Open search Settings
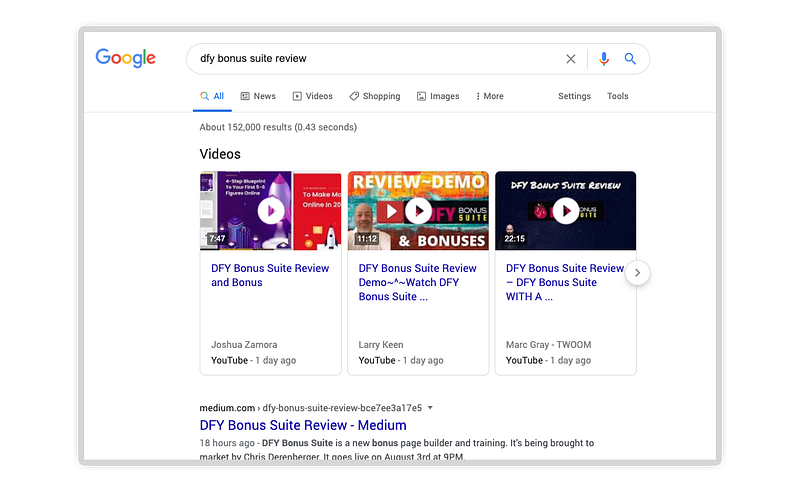 click(574, 96)
